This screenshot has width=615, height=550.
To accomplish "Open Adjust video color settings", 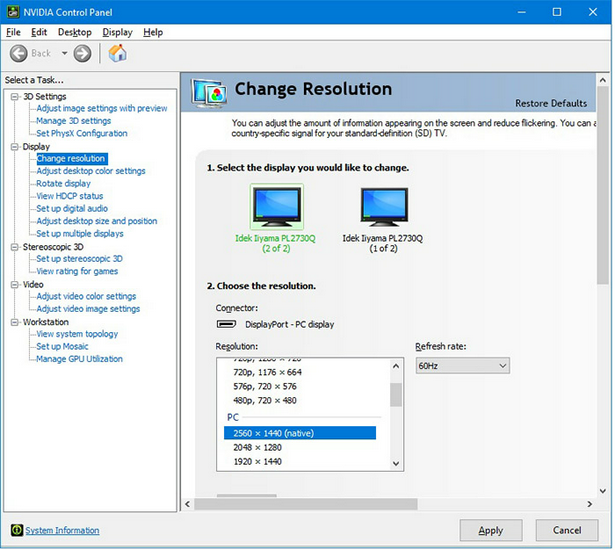I will coord(86,297).
